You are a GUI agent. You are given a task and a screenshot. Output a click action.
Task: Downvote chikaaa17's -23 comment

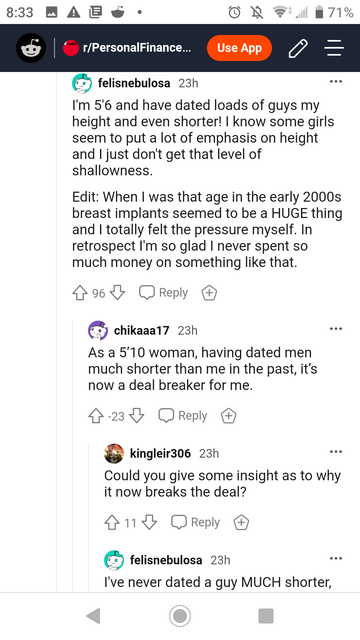(x=137, y=416)
